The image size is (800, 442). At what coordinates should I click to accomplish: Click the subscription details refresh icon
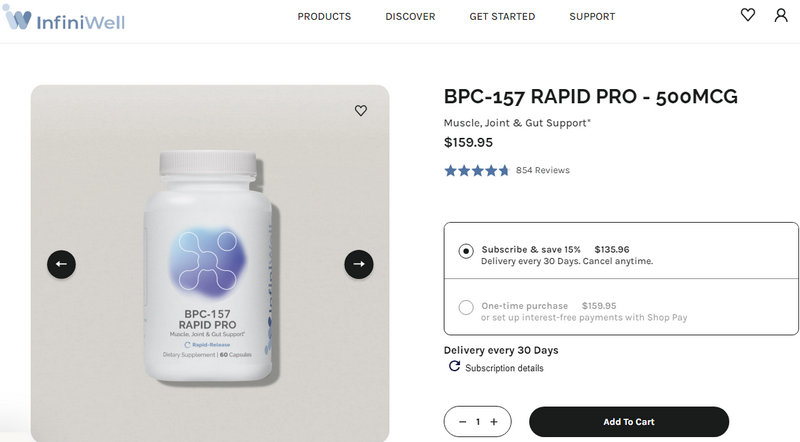click(455, 367)
